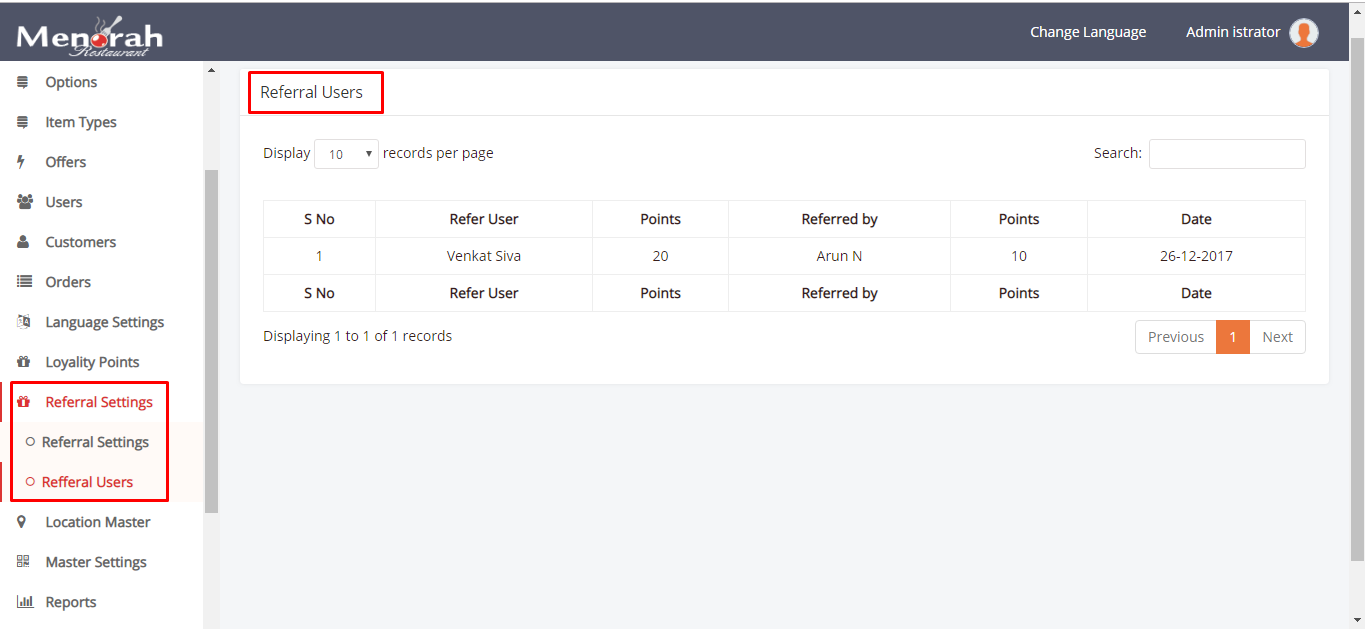Click the Offers lightning icon in sidebar

(x=22, y=161)
